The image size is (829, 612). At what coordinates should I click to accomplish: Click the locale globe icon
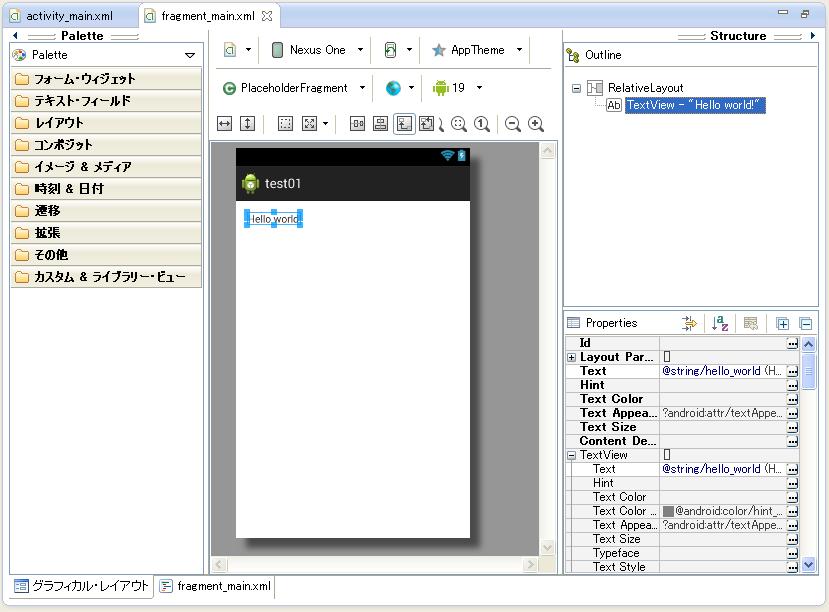(x=393, y=88)
